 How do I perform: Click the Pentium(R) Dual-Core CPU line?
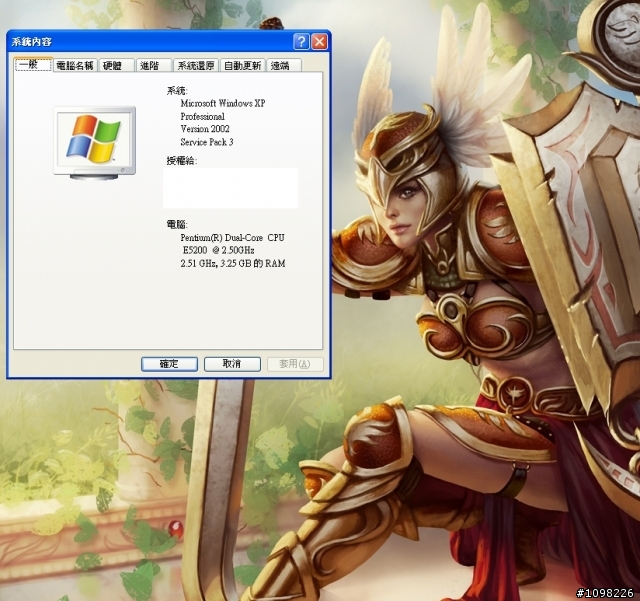click(232, 238)
